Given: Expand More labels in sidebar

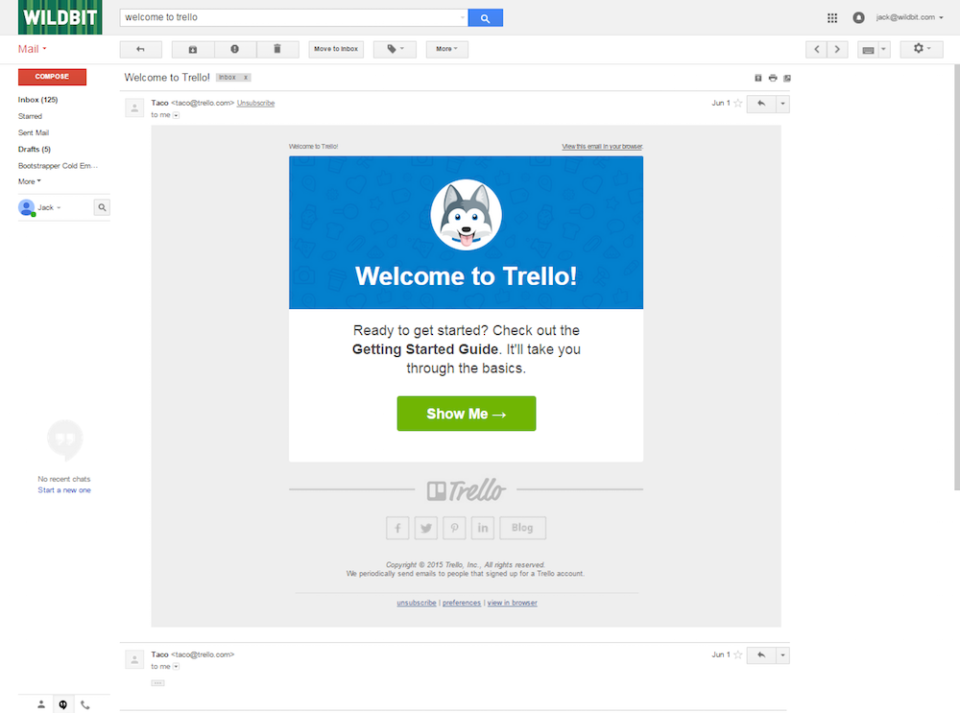Looking at the screenshot, I should pyautogui.click(x=29, y=182).
